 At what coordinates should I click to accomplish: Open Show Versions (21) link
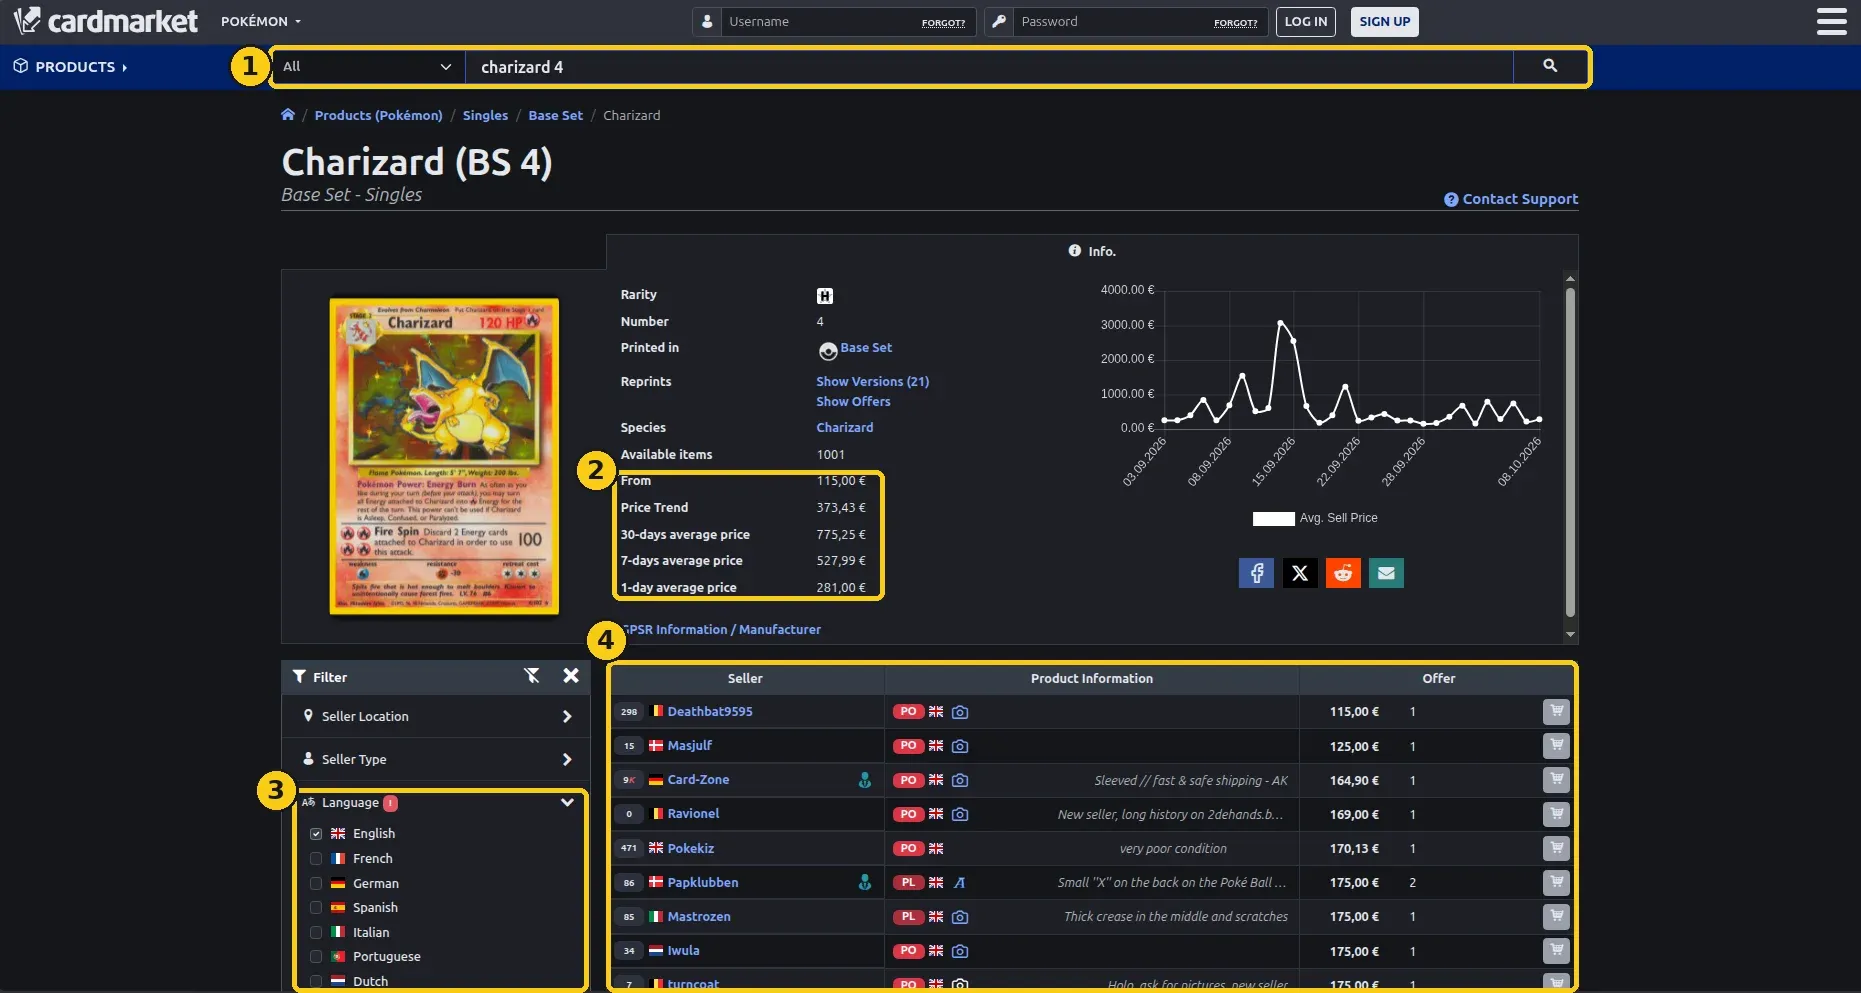pos(872,381)
